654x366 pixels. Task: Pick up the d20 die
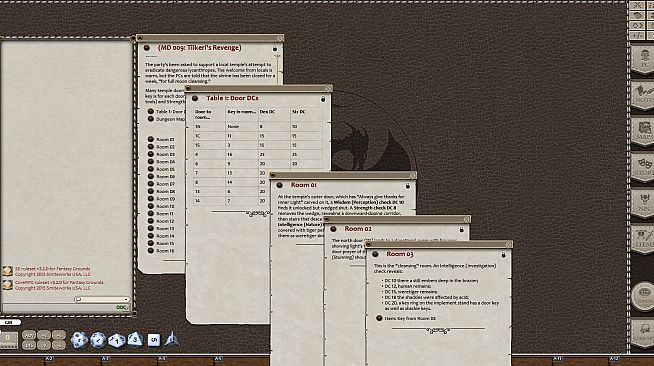pyautogui.click(x=79, y=340)
